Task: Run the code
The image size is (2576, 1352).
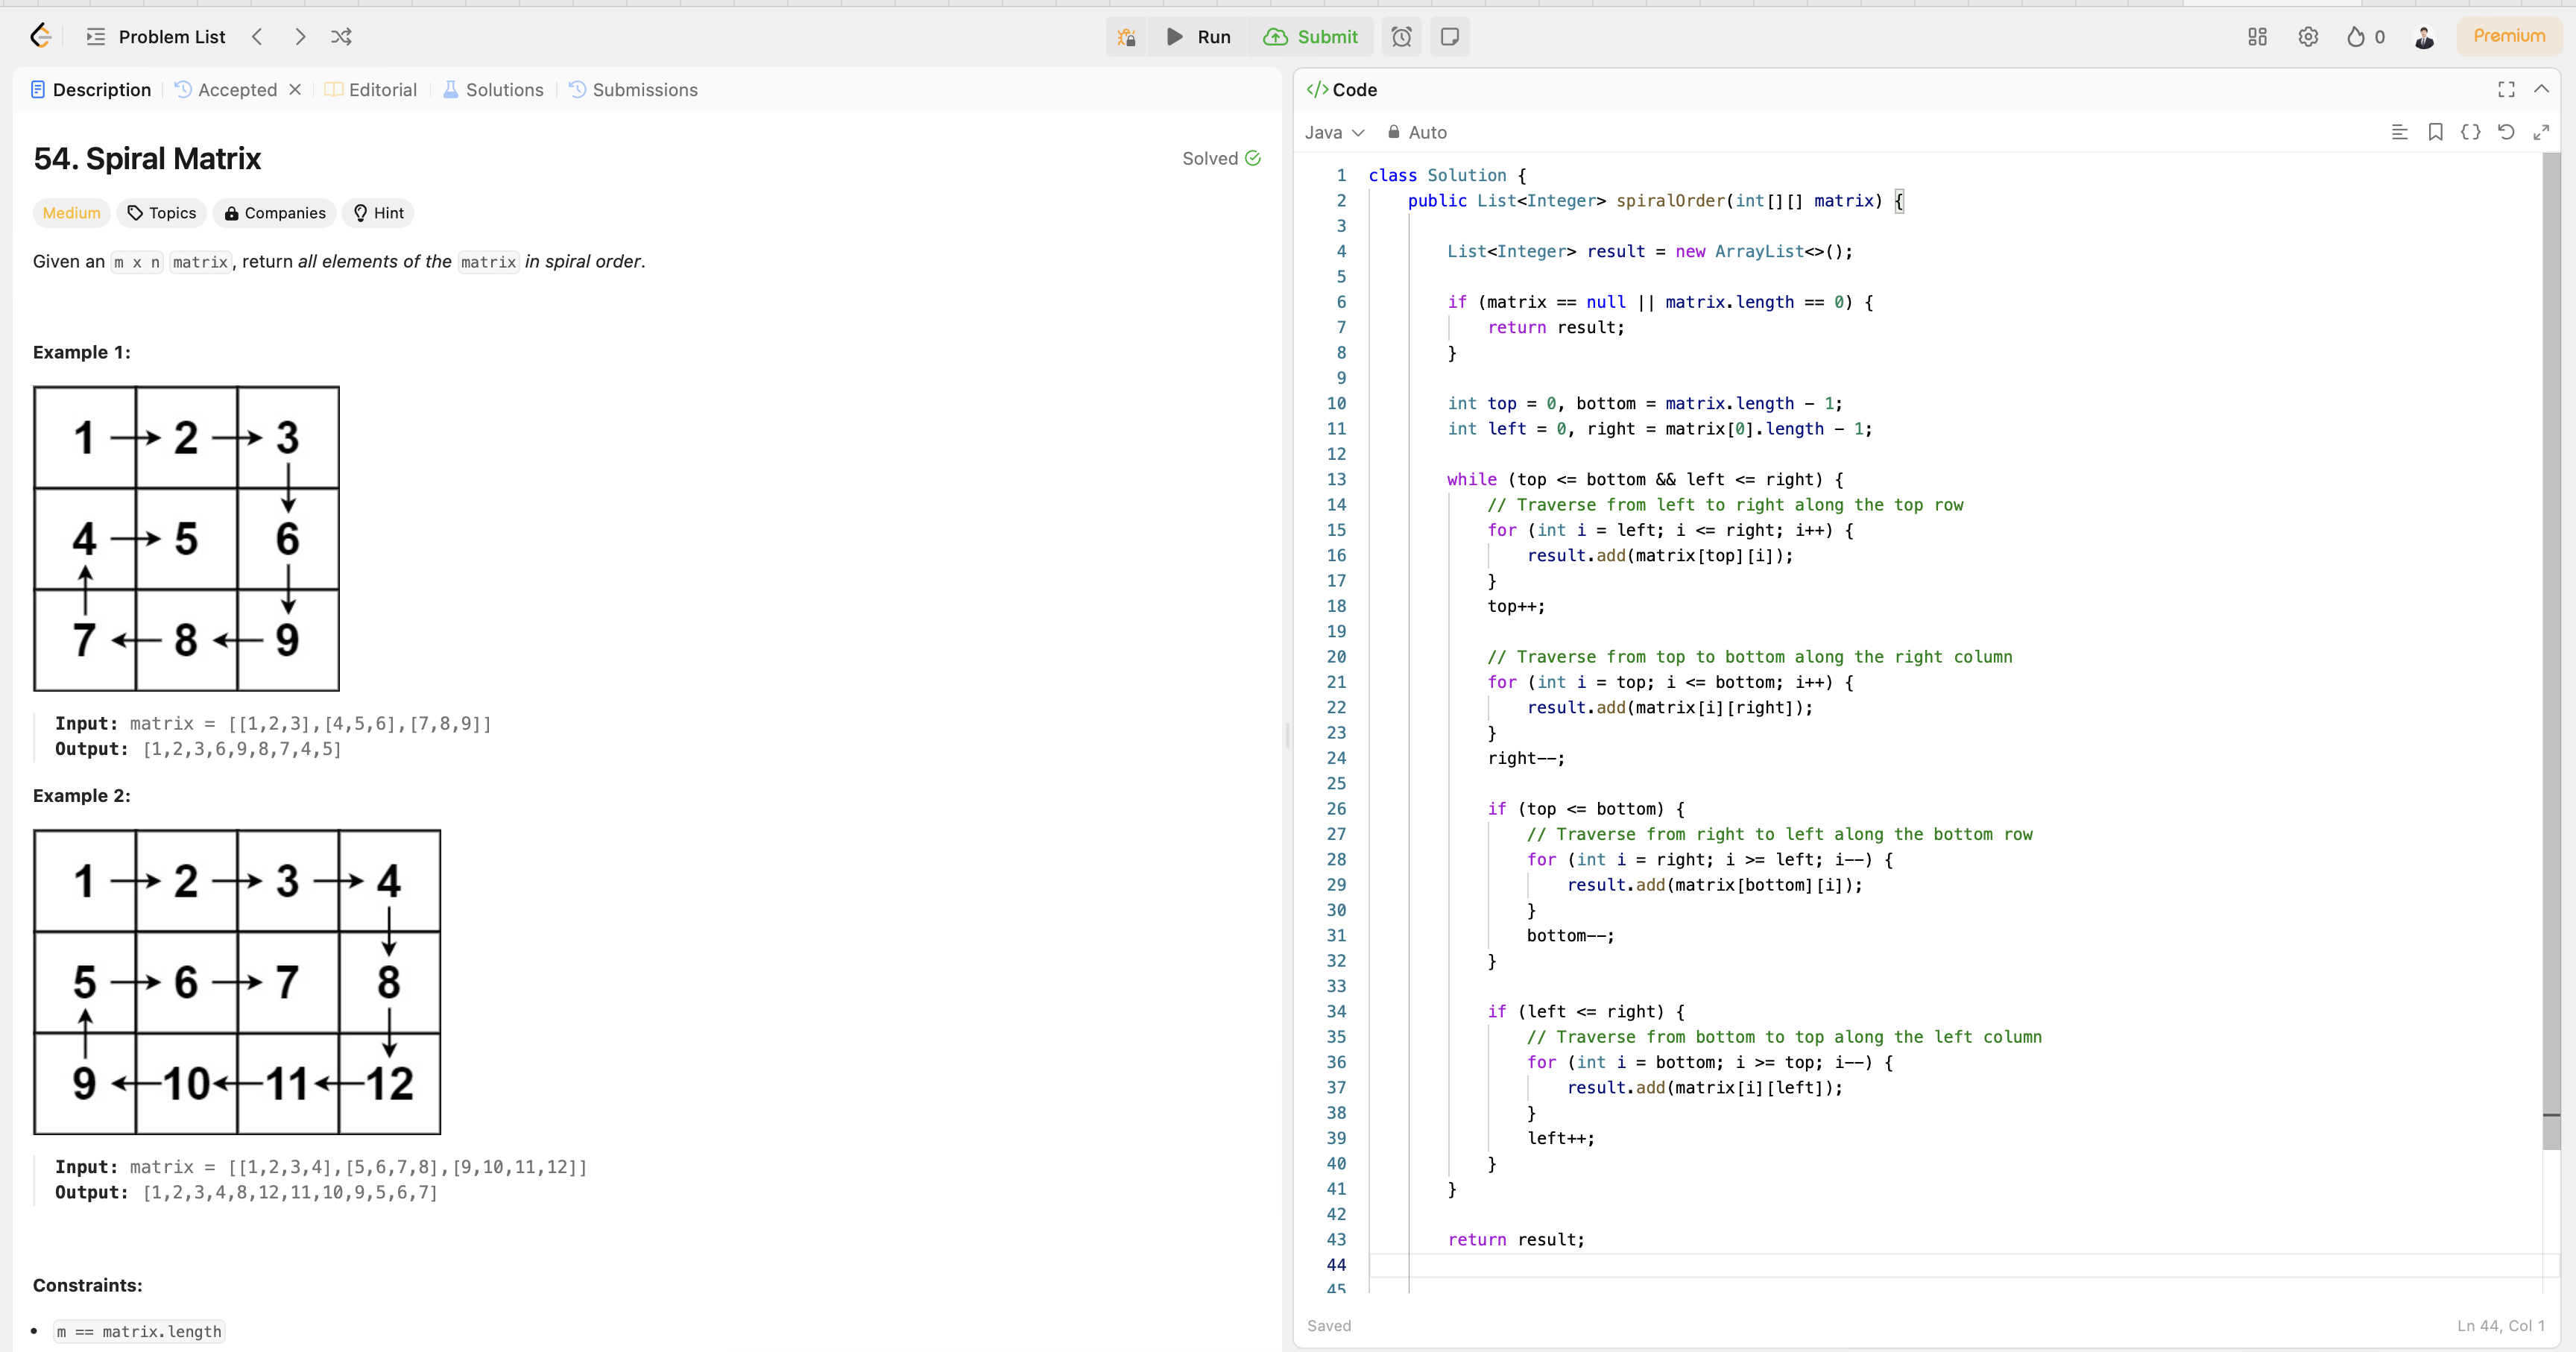Action: (1198, 37)
